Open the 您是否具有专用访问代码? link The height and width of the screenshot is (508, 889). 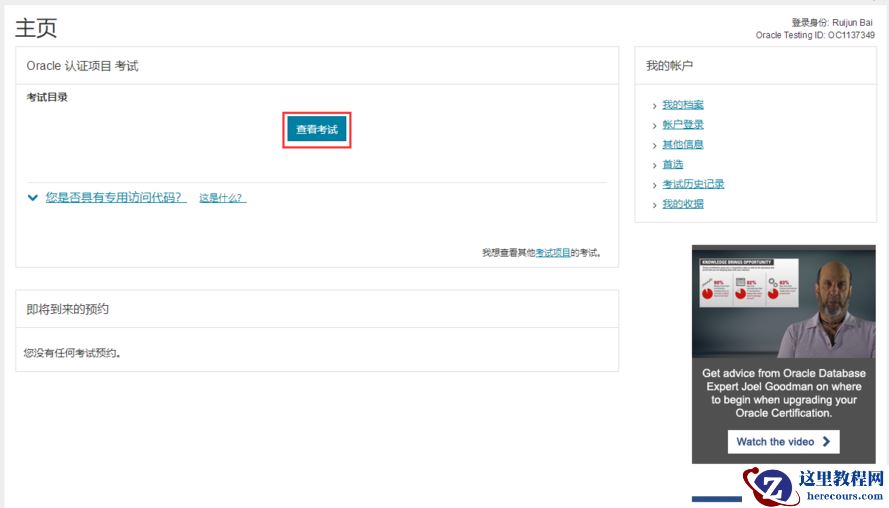116,197
